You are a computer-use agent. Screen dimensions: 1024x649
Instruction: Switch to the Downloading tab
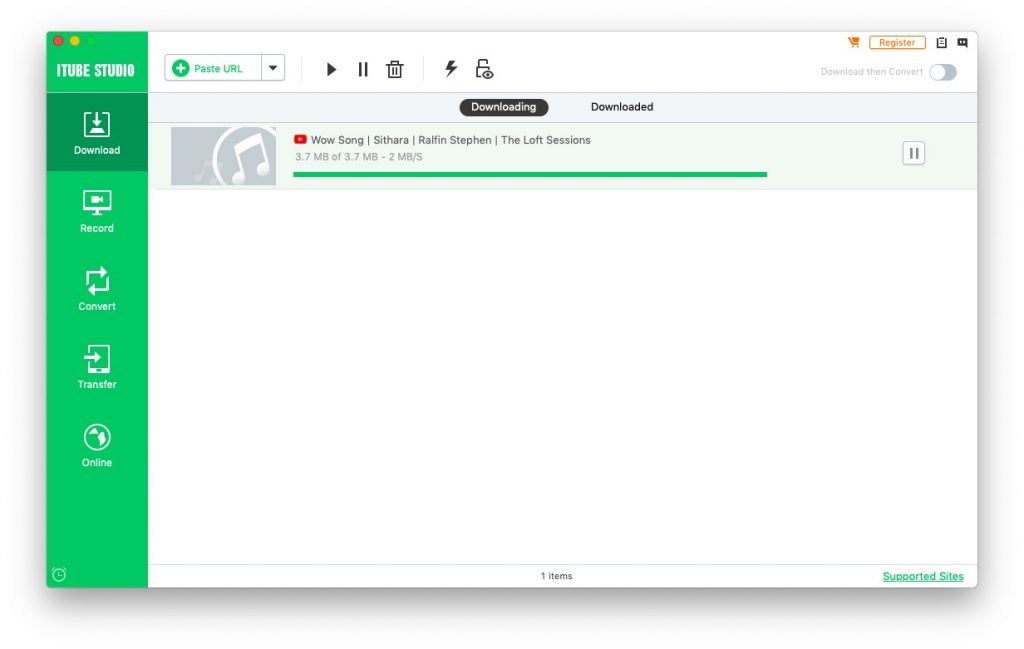504,107
